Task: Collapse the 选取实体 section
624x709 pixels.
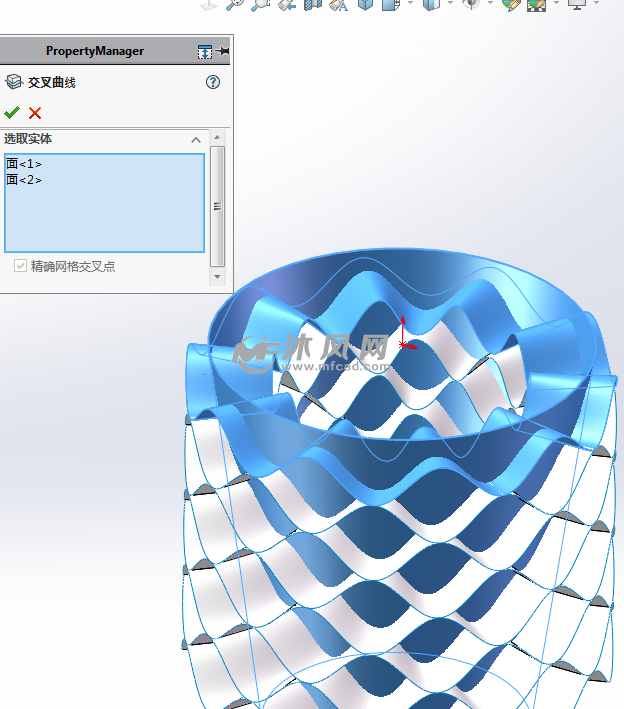Action: pyautogui.click(x=196, y=140)
